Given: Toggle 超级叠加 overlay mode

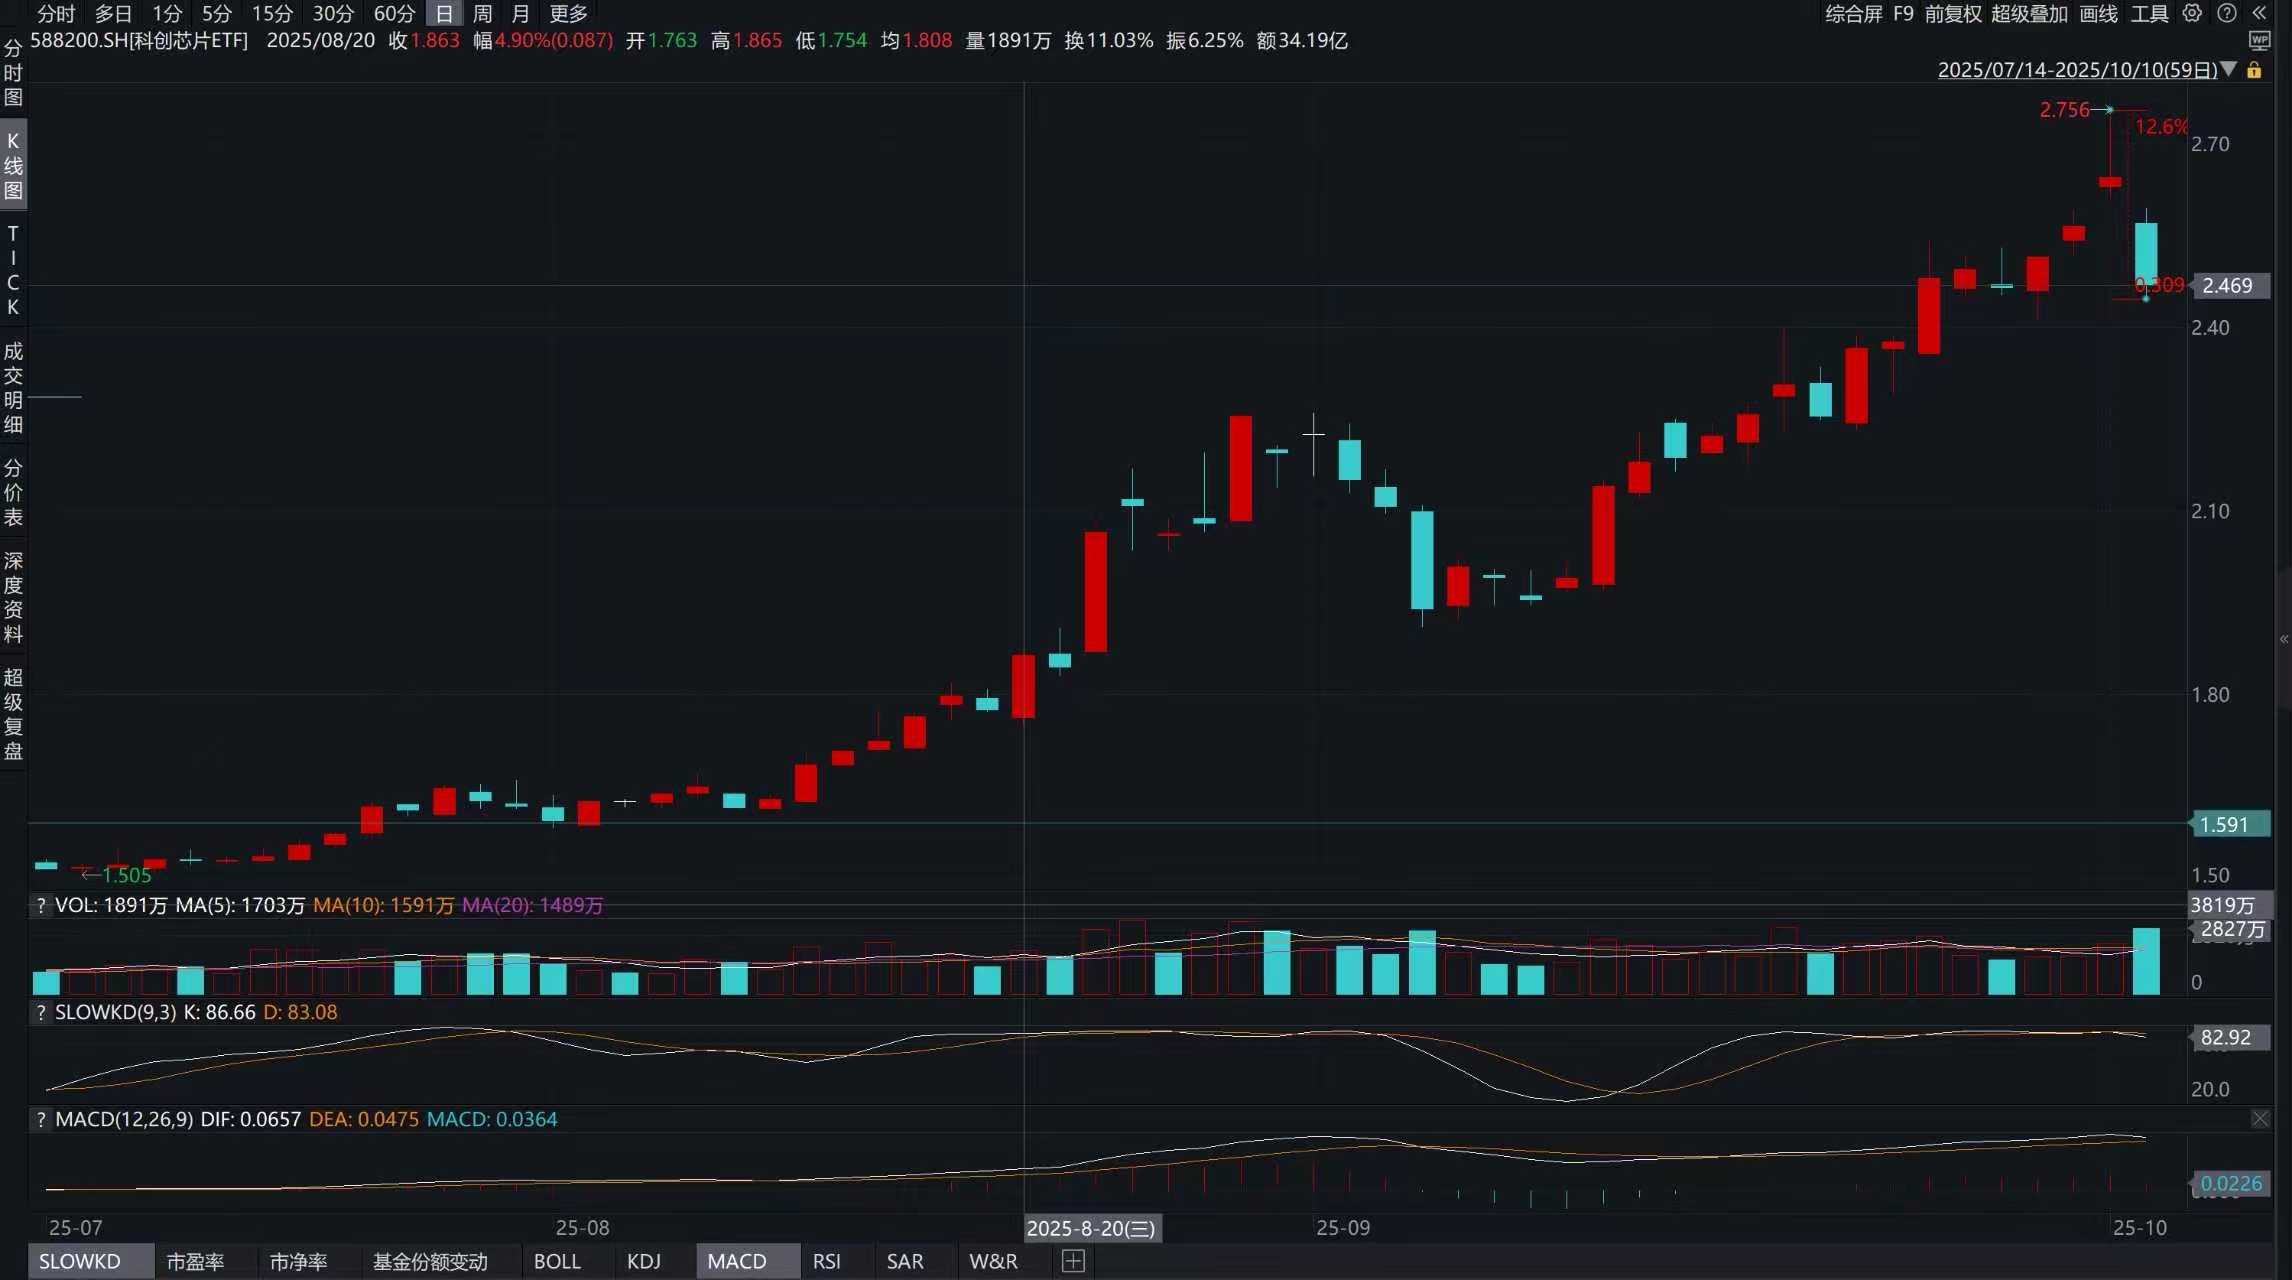Looking at the screenshot, I should (x=2029, y=13).
